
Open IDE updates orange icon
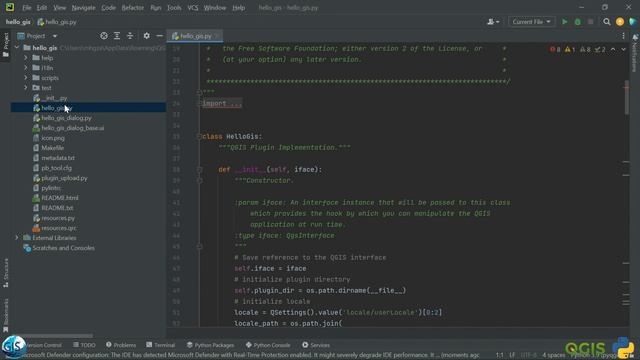(x=620, y=22)
